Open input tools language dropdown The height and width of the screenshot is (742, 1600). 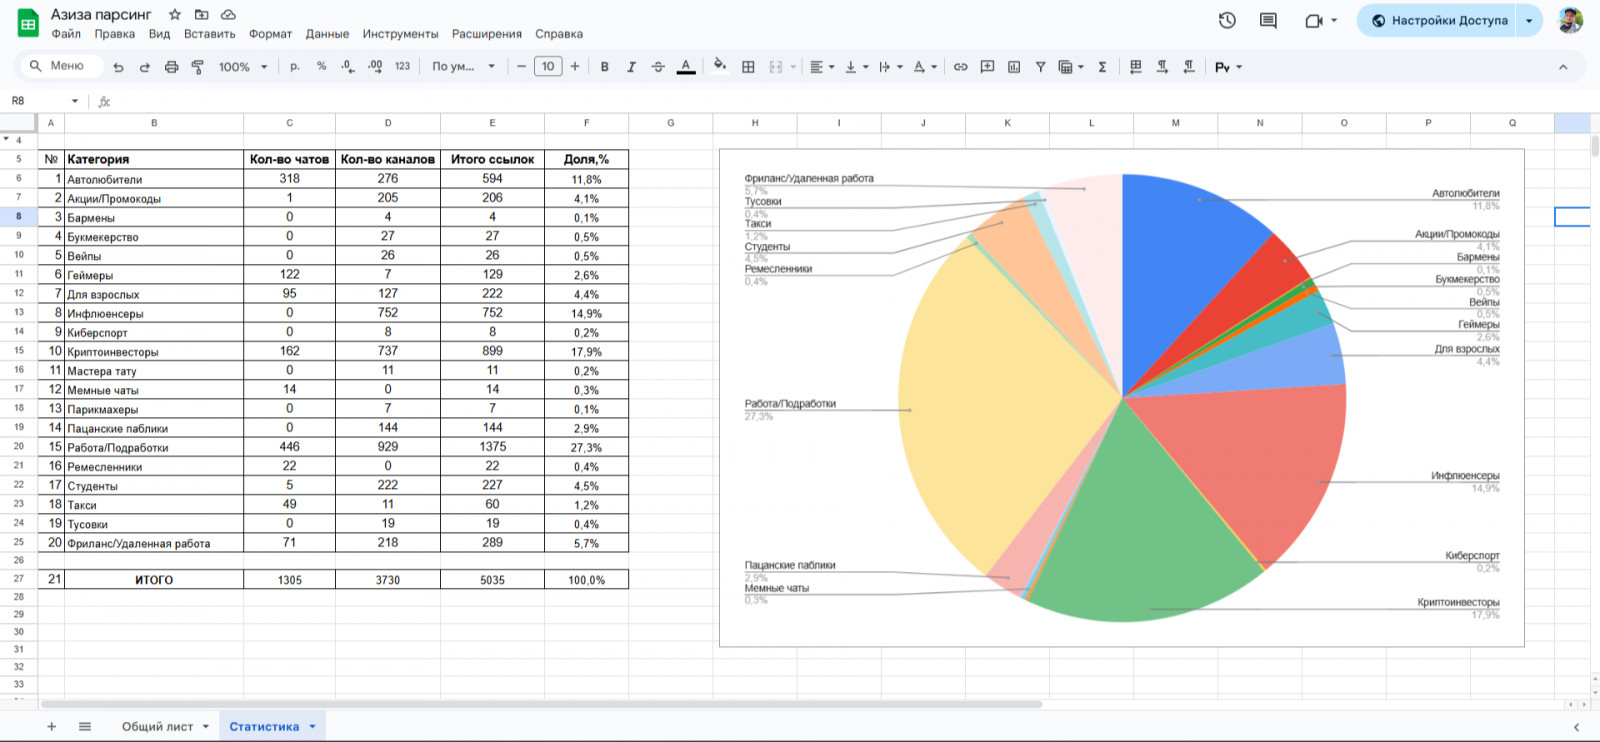coord(1228,67)
